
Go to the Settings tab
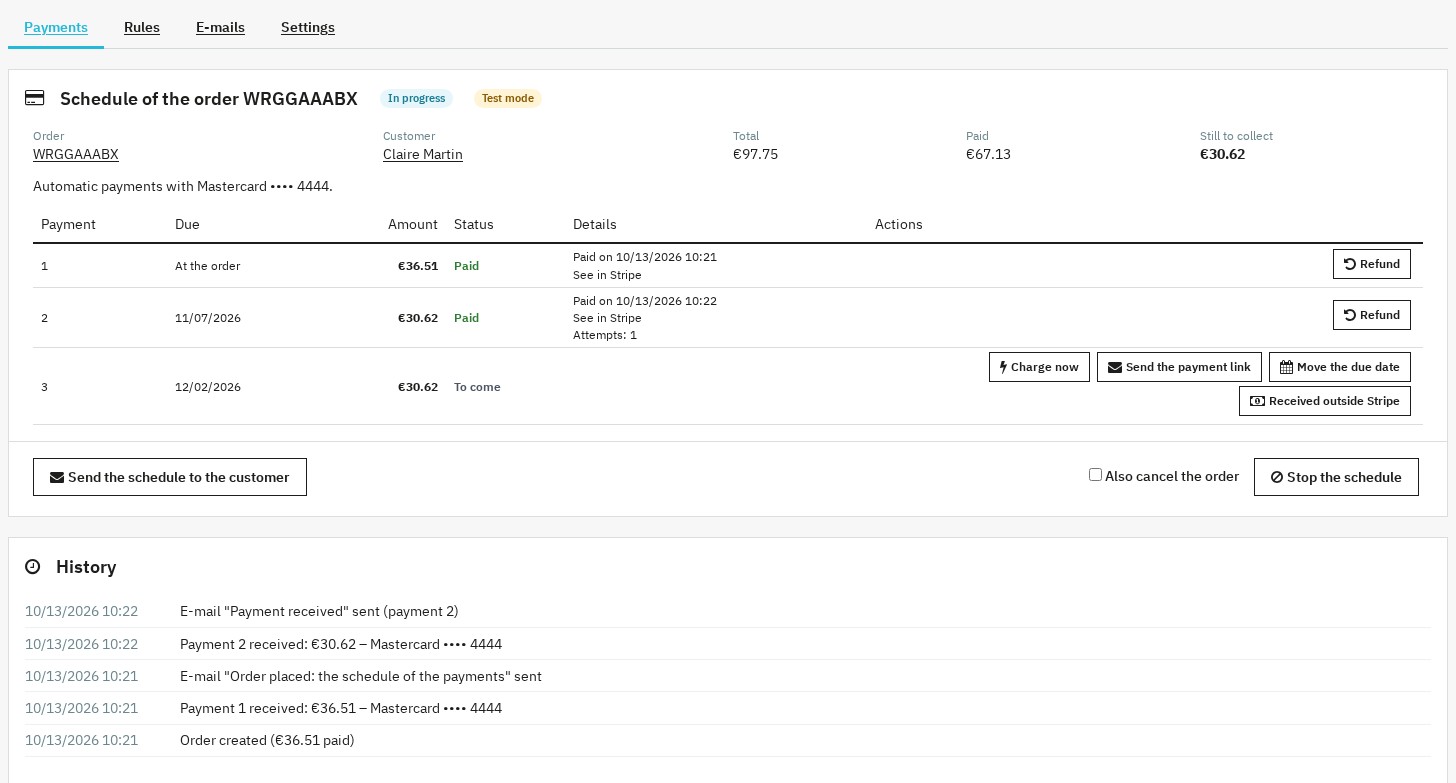[x=308, y=27]
